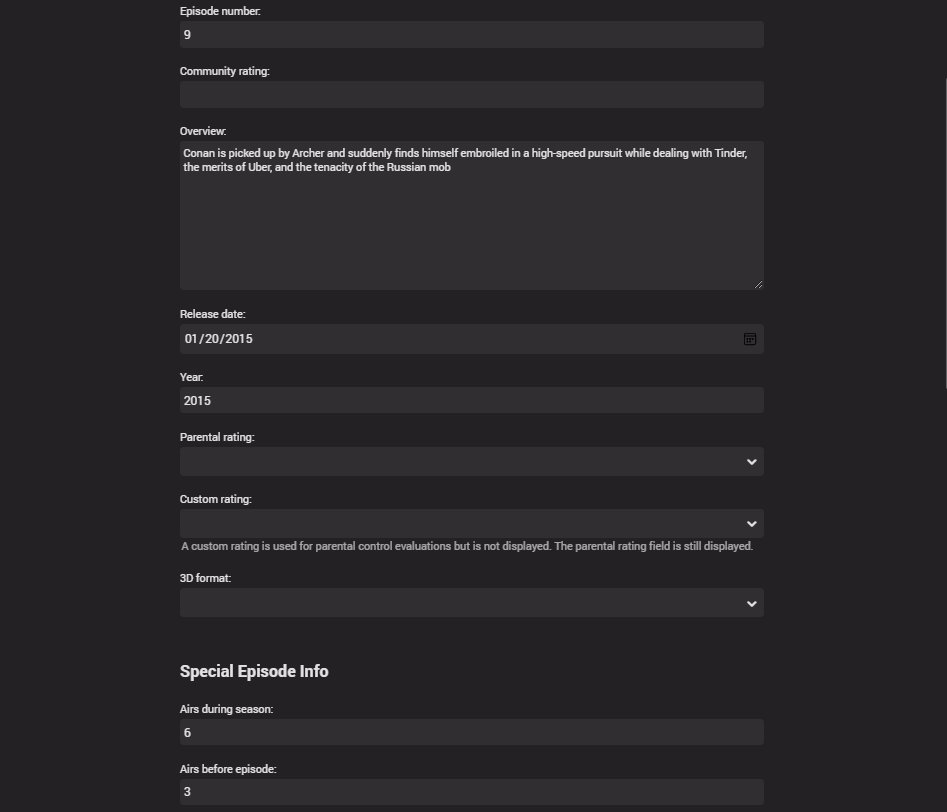Click the "Community rating:" label
947x812 pixels.
coord(225,71)
